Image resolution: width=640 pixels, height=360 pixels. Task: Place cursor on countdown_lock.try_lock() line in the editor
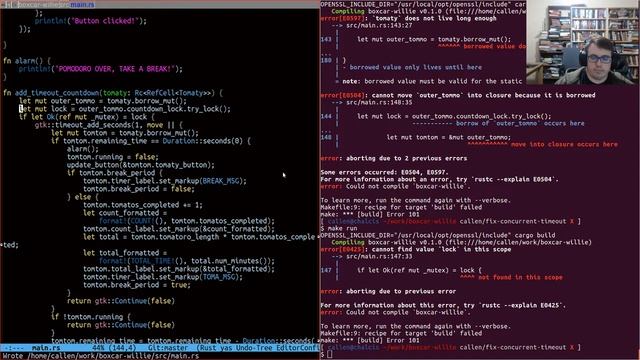pyautogui.click(x=124, y=109)
